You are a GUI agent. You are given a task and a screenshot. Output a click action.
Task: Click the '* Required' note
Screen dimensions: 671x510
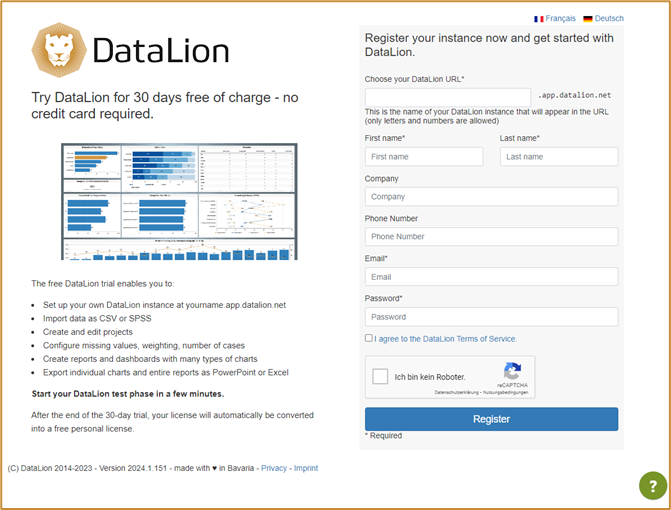(x=383, y=436)
